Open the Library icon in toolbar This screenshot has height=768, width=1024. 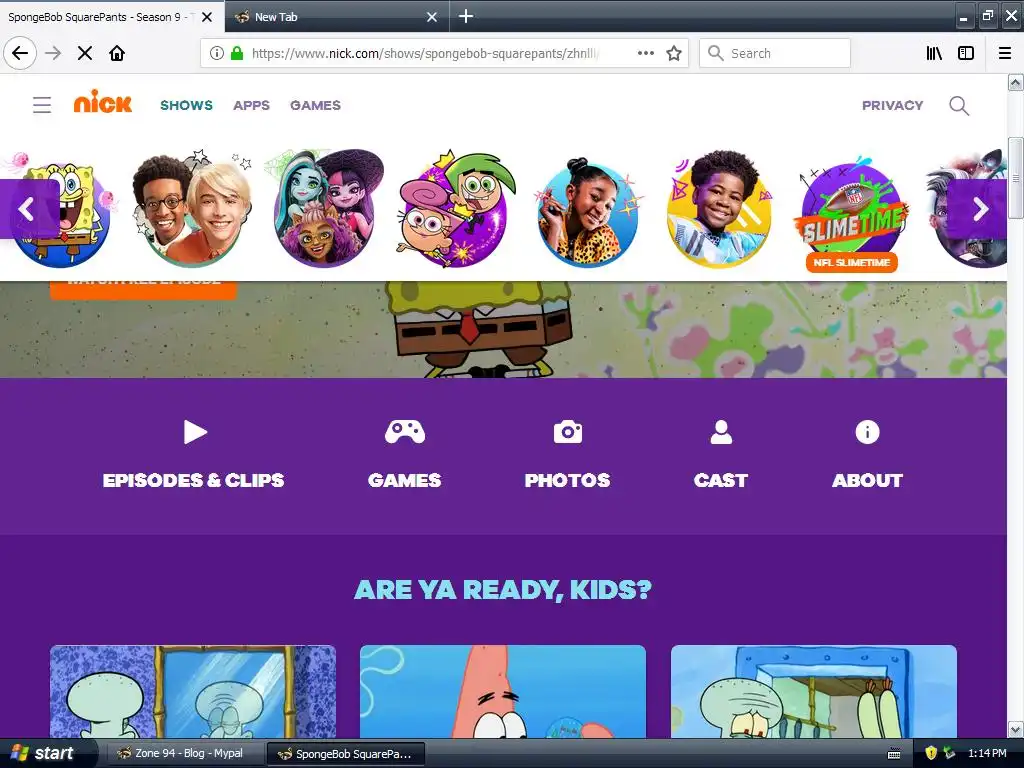coord(934,53)
